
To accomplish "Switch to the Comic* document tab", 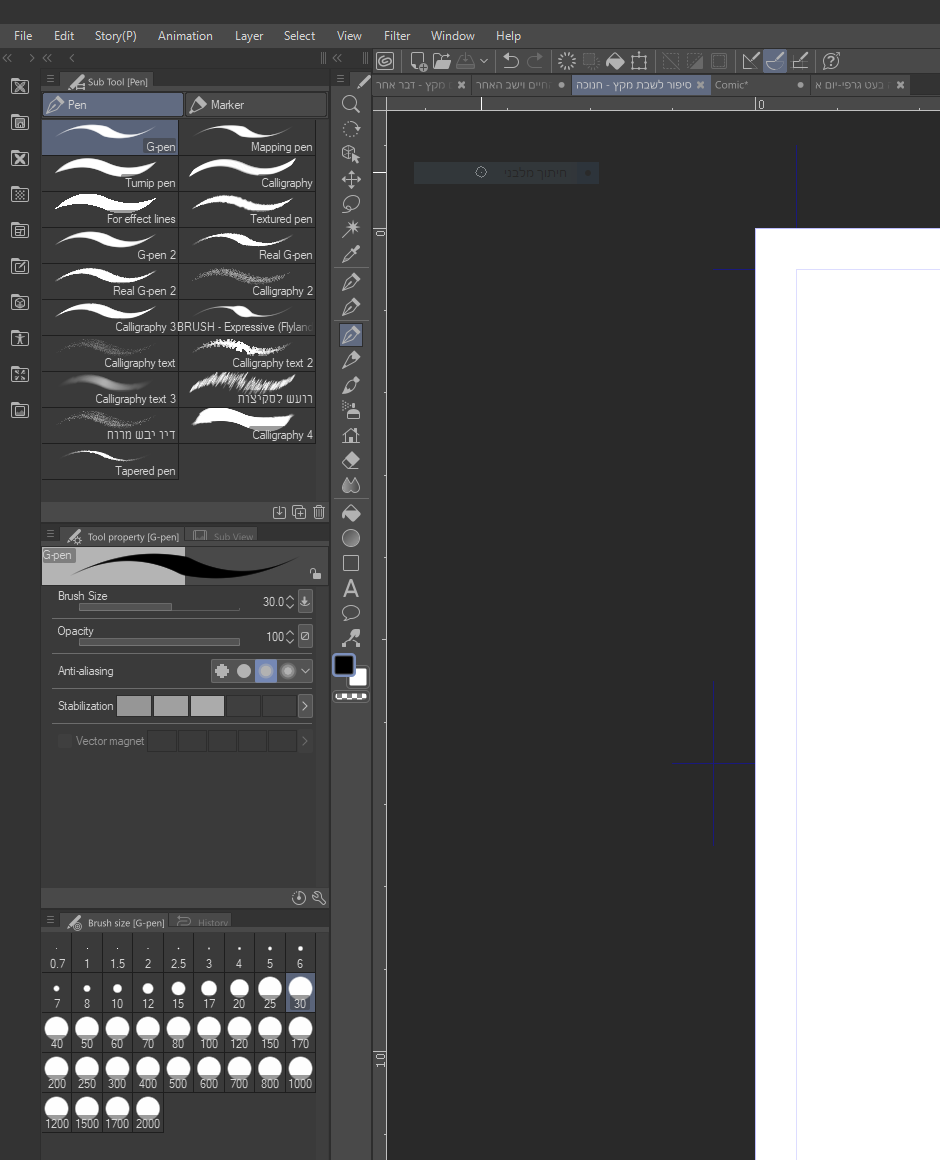I will tap(760, 84).
